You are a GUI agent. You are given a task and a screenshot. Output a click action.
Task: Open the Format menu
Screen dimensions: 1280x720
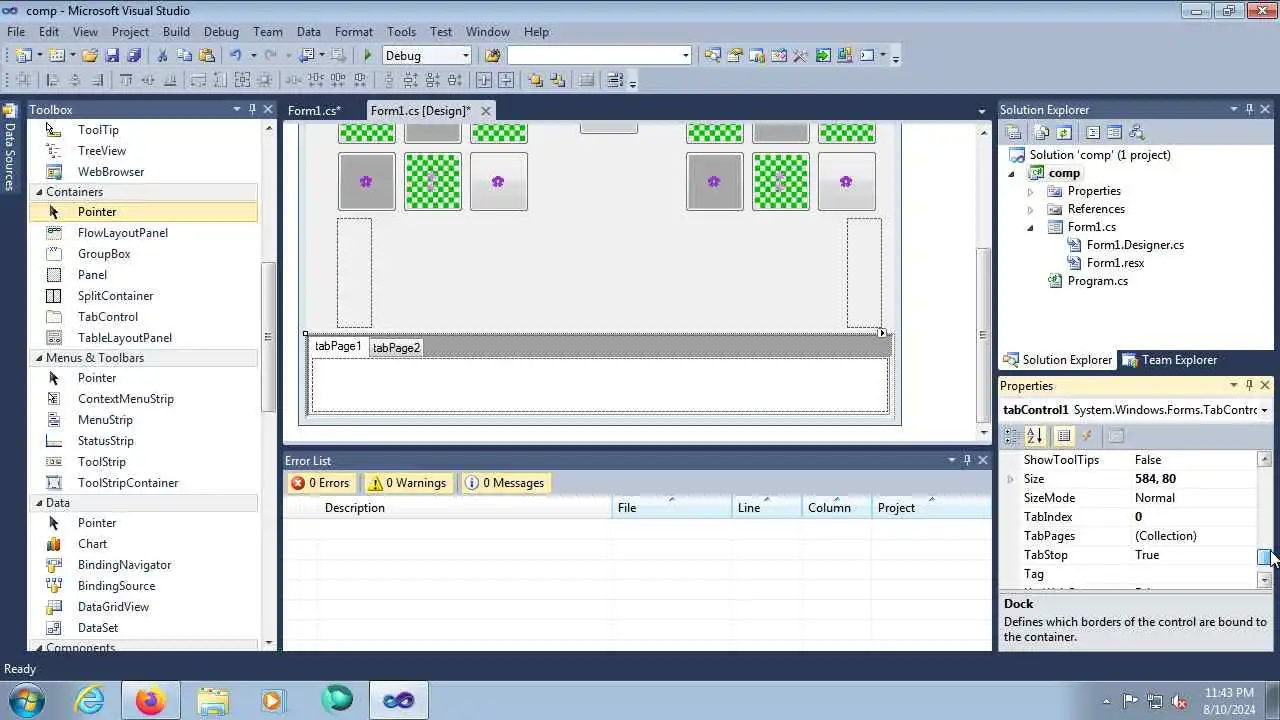point(354,32)
